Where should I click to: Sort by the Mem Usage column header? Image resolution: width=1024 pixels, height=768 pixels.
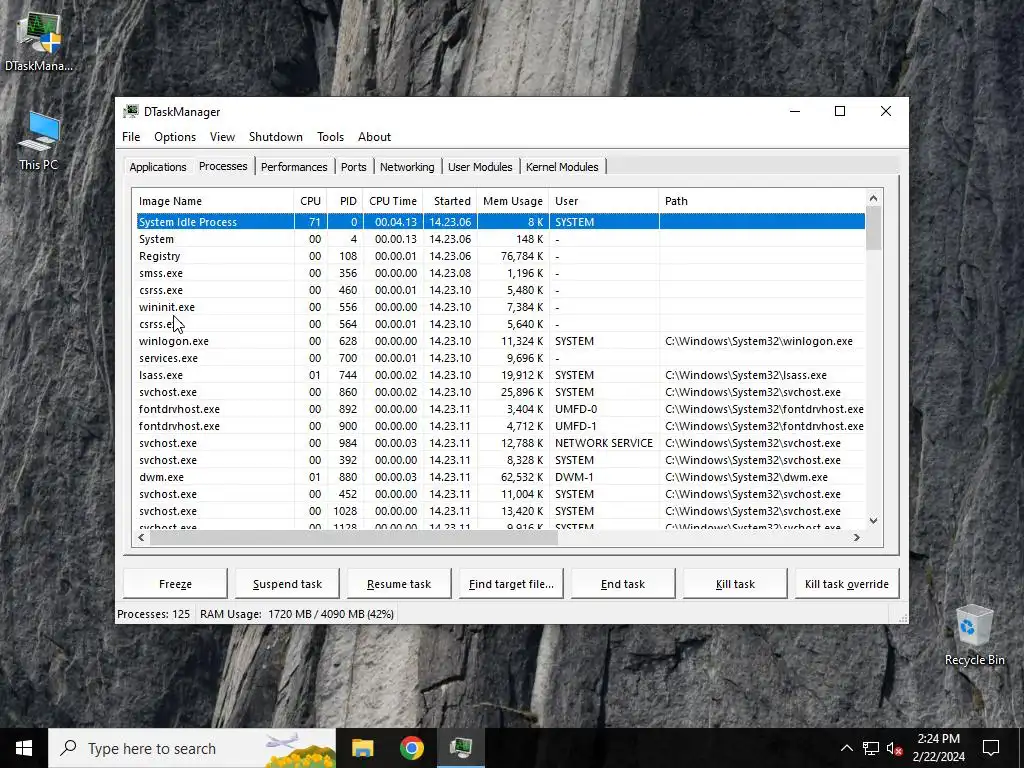(x=513, y=201)
